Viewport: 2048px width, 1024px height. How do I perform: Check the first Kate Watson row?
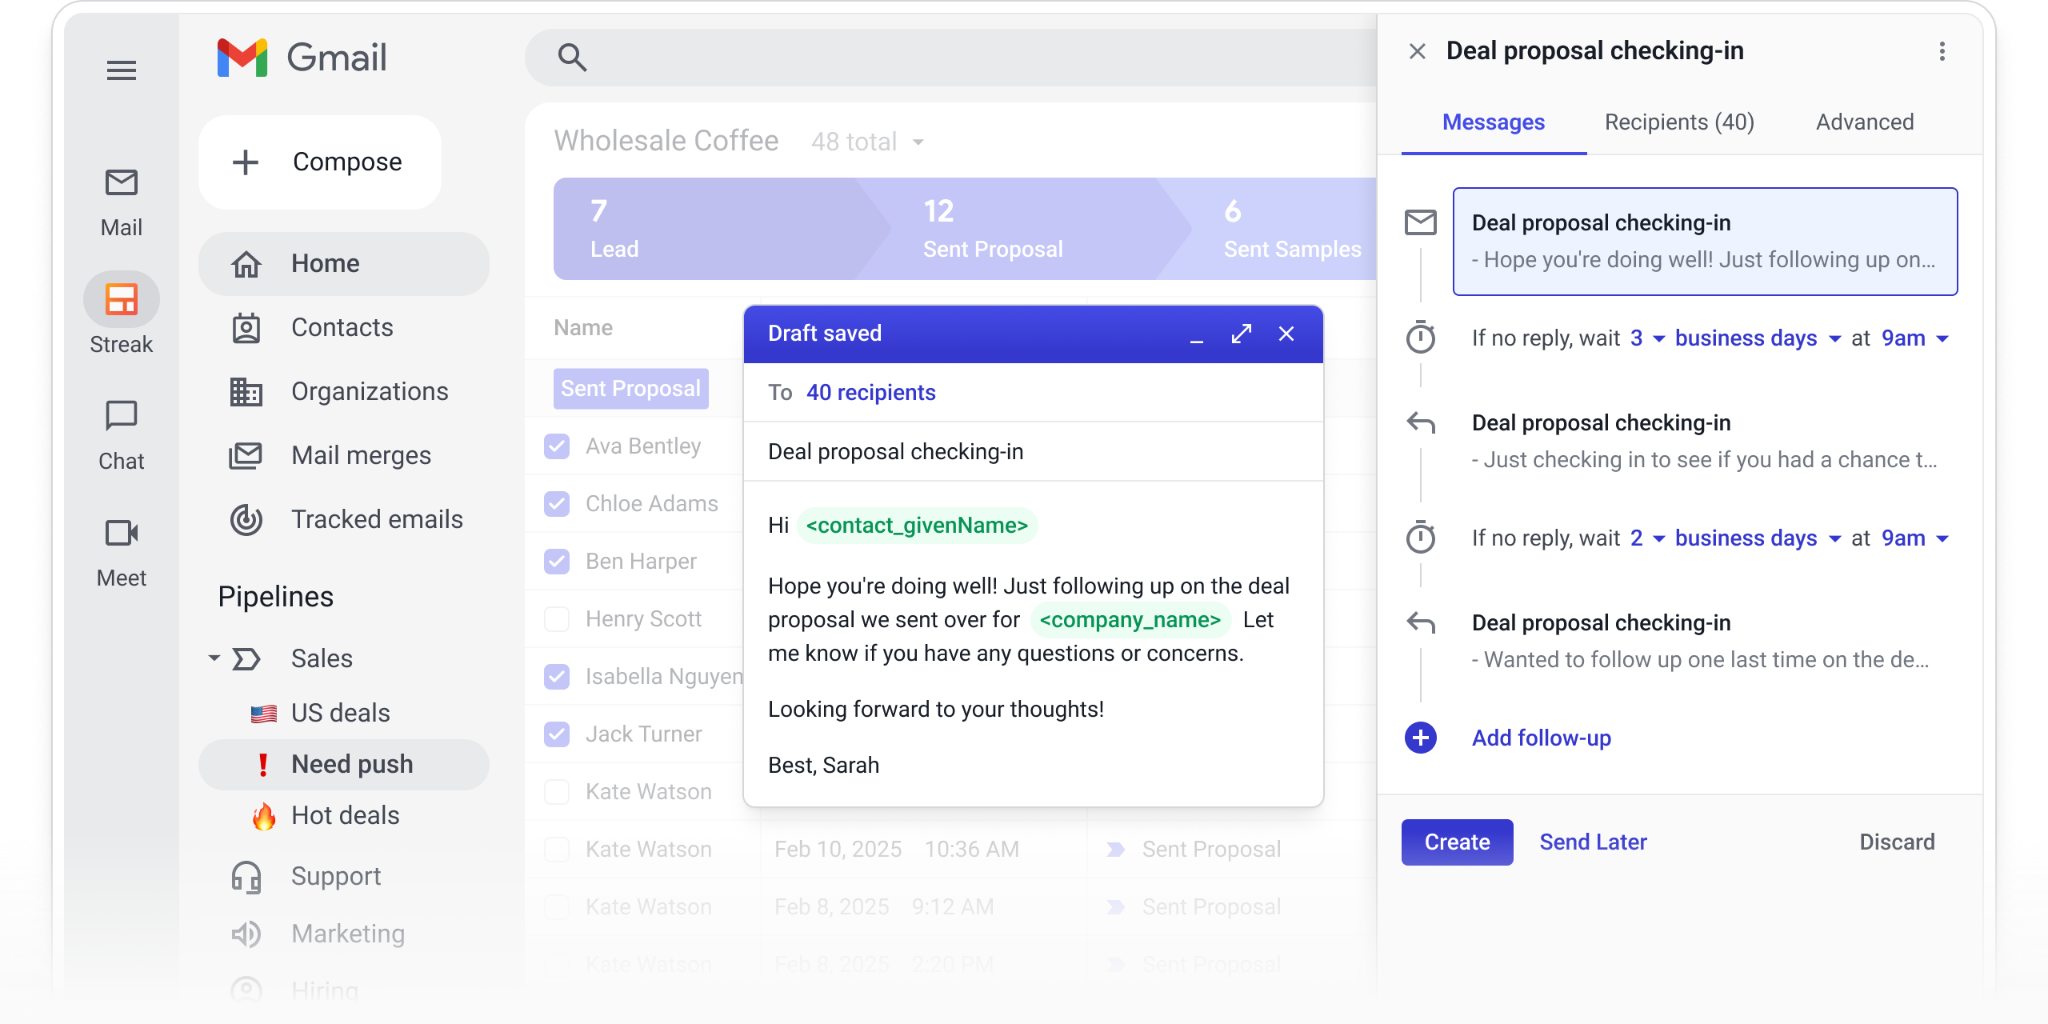pyautogui.click(x=557, y=791)
